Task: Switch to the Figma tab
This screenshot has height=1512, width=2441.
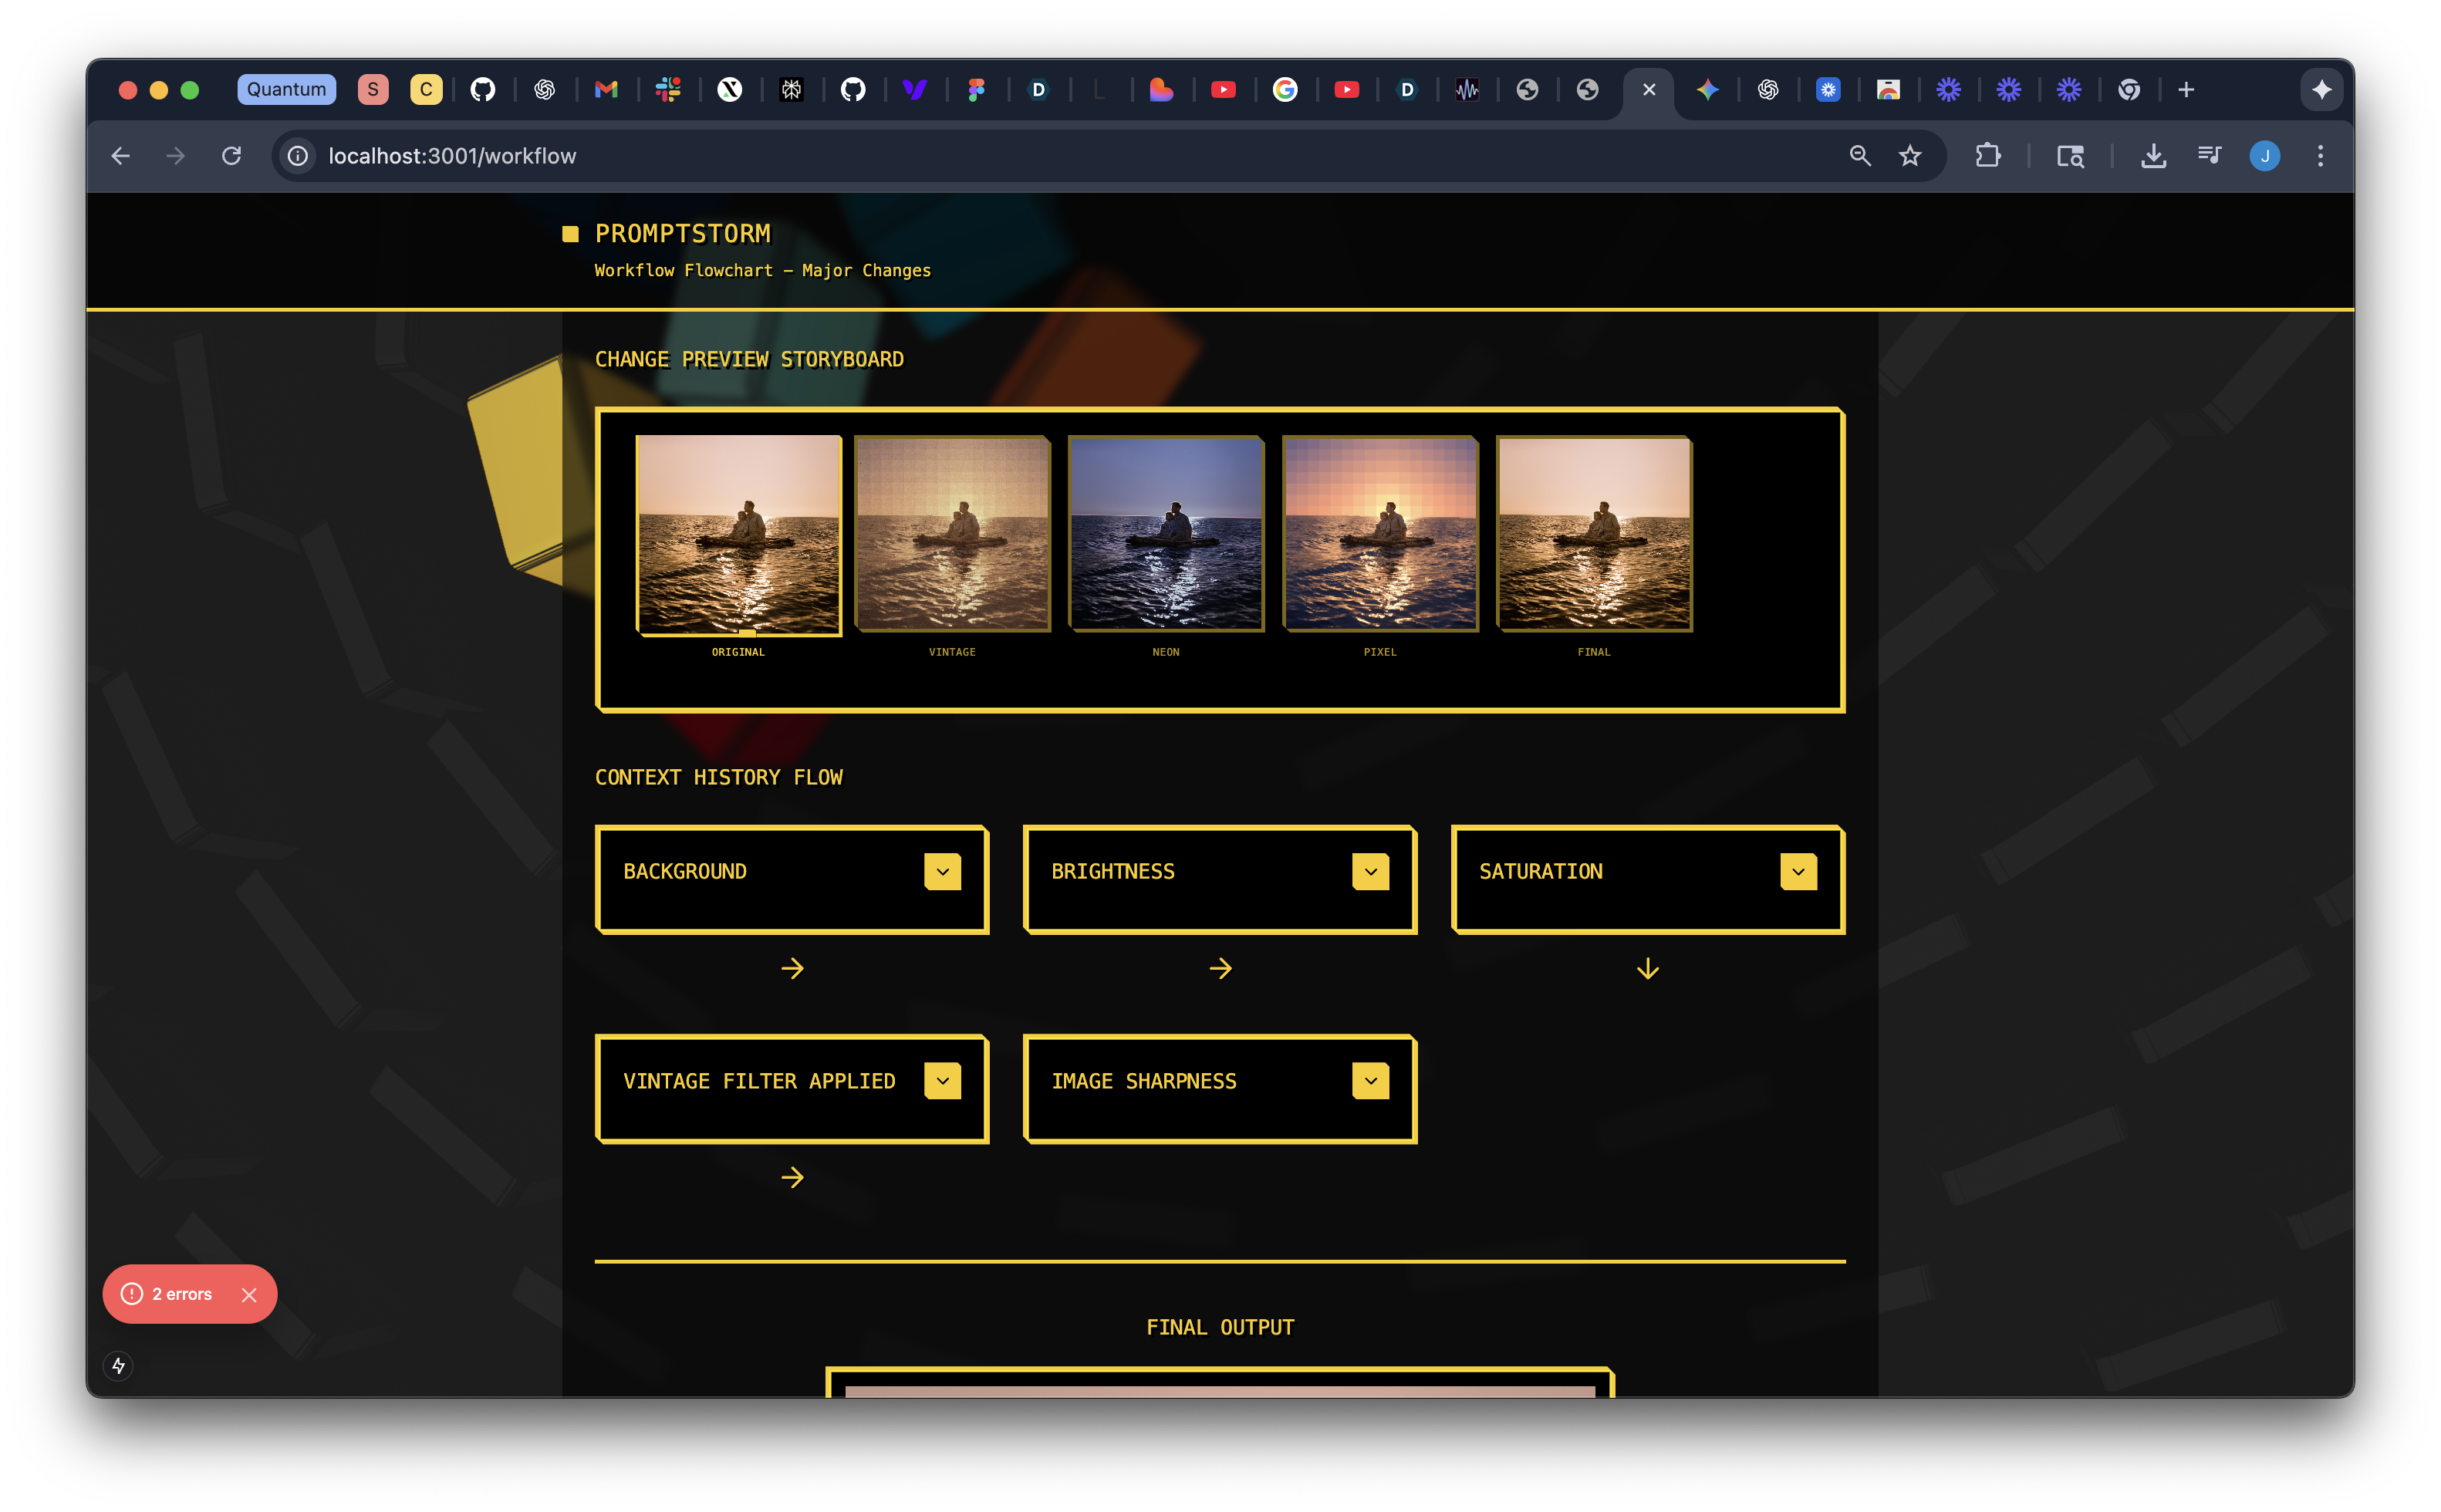Action: click(976, 90)
